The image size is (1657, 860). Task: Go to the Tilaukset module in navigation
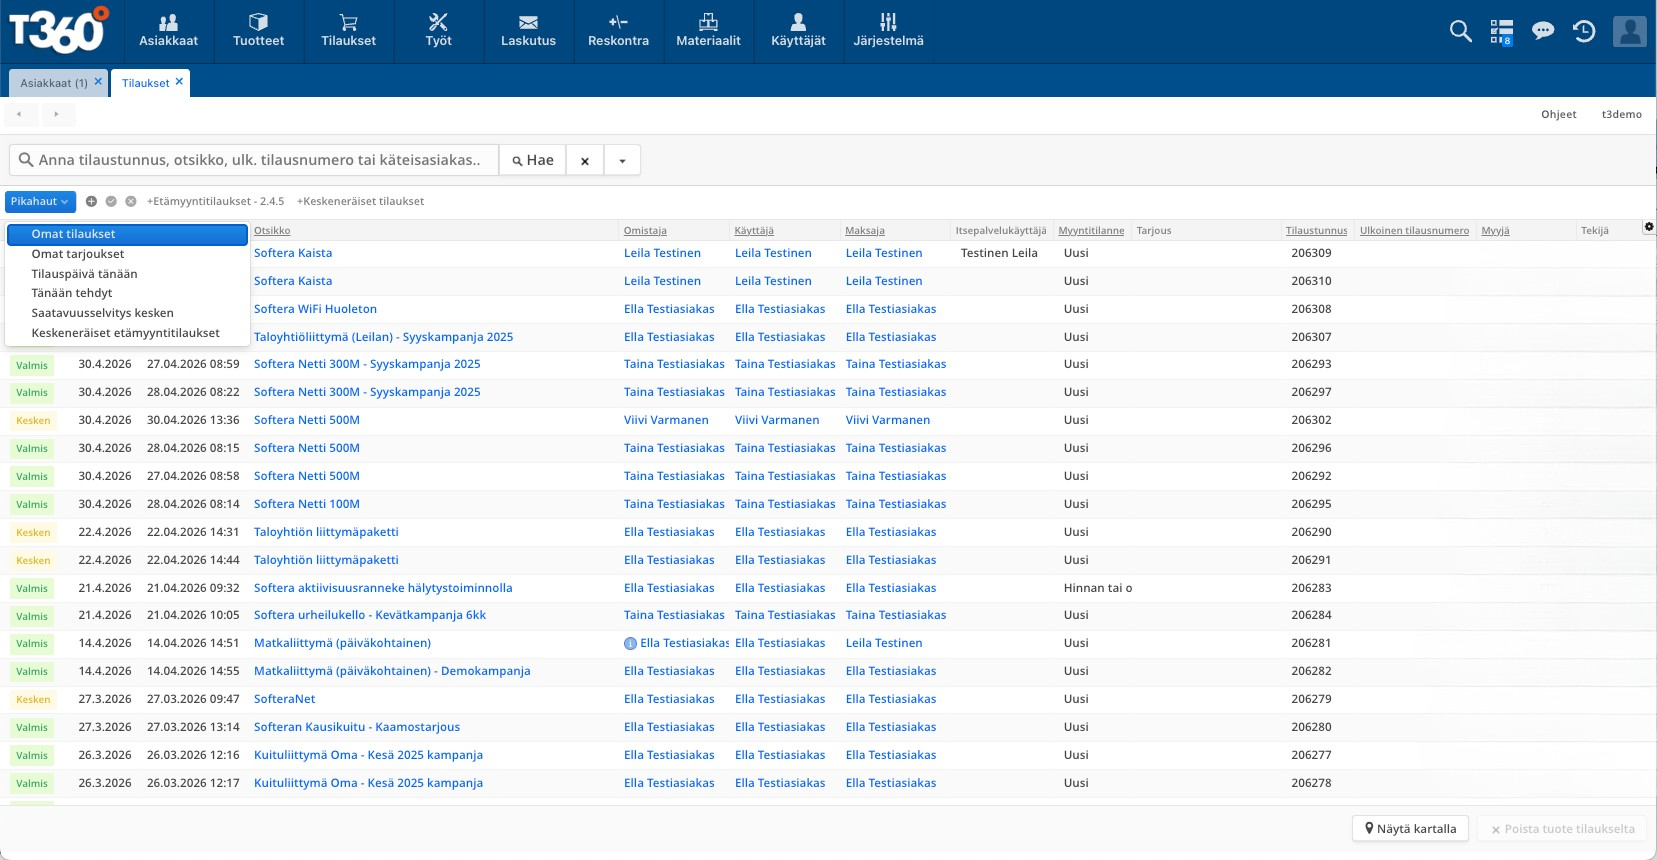pyautogui.click(x=348, y=31)
